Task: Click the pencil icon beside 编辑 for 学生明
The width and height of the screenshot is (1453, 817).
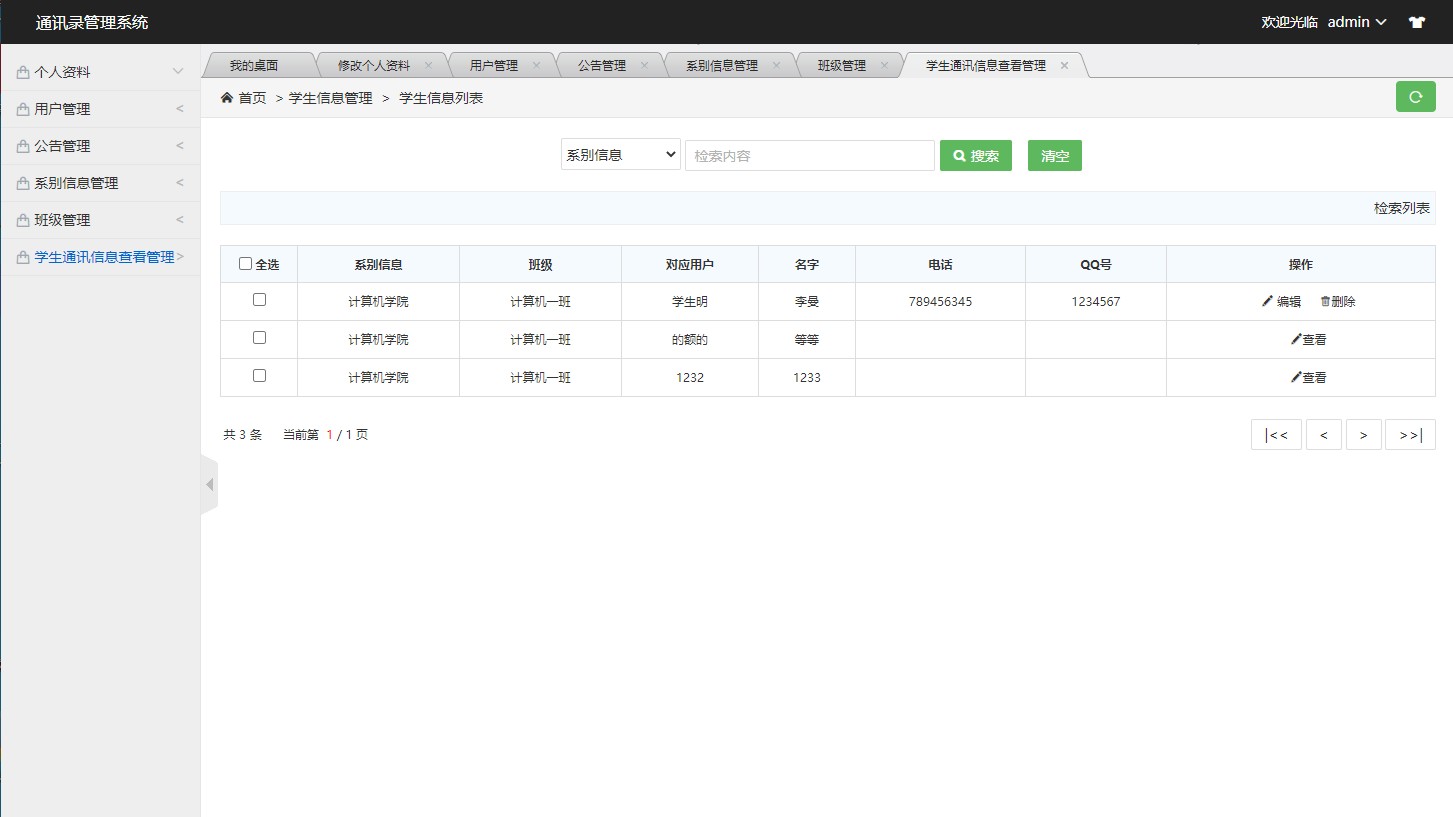Action: 1267,301
